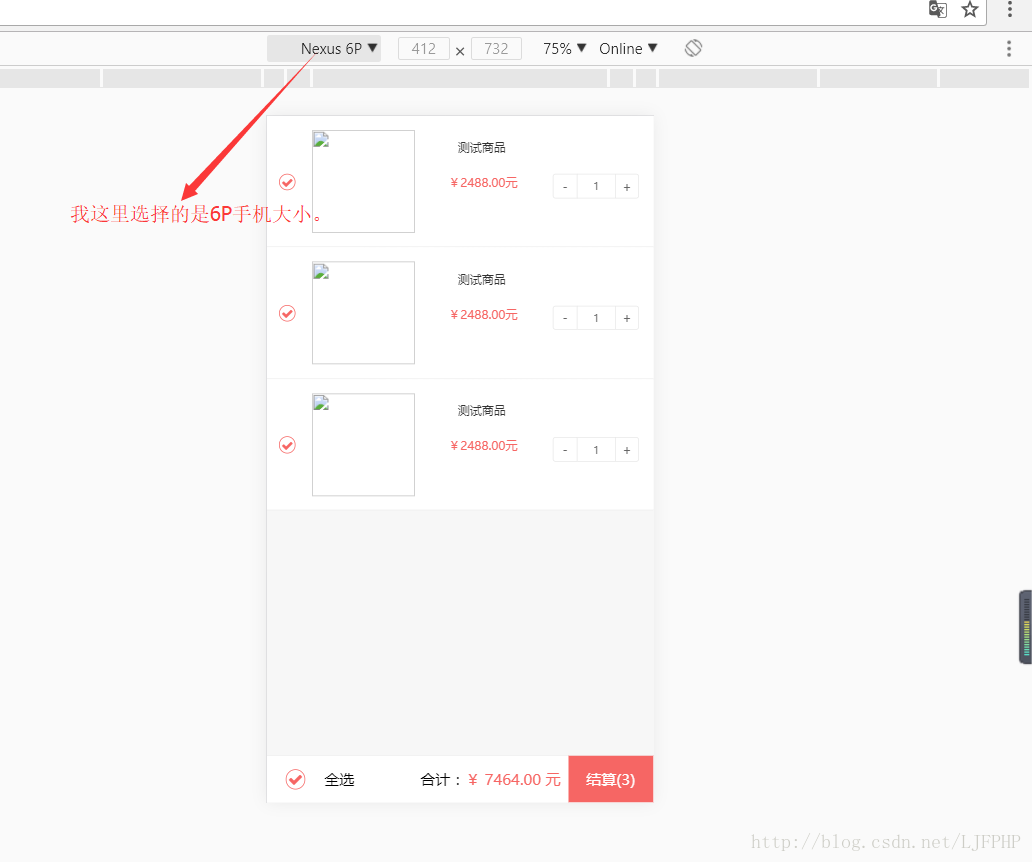
Task: Click the Google Translate icon in toolbar
Action: [937, 9]
